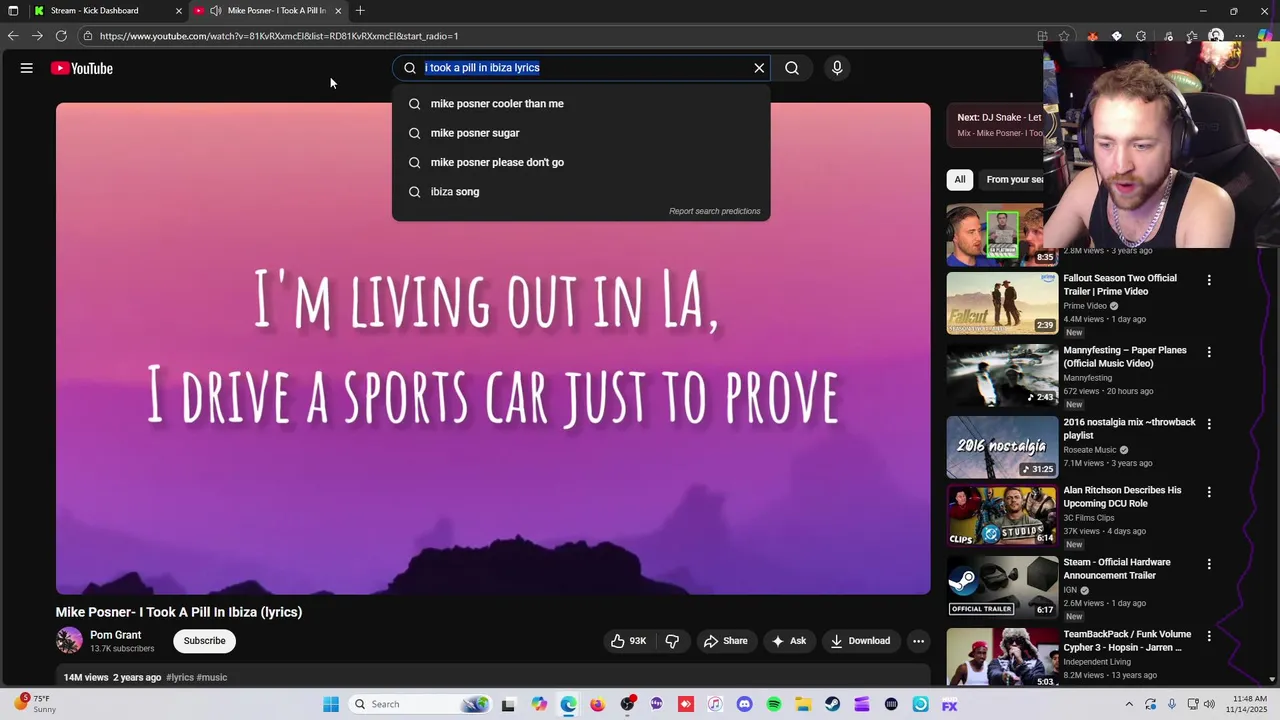This screenshot has width=1280, height=720.
Task: Open Steam from the taskbar
Action: pos(832,704)
